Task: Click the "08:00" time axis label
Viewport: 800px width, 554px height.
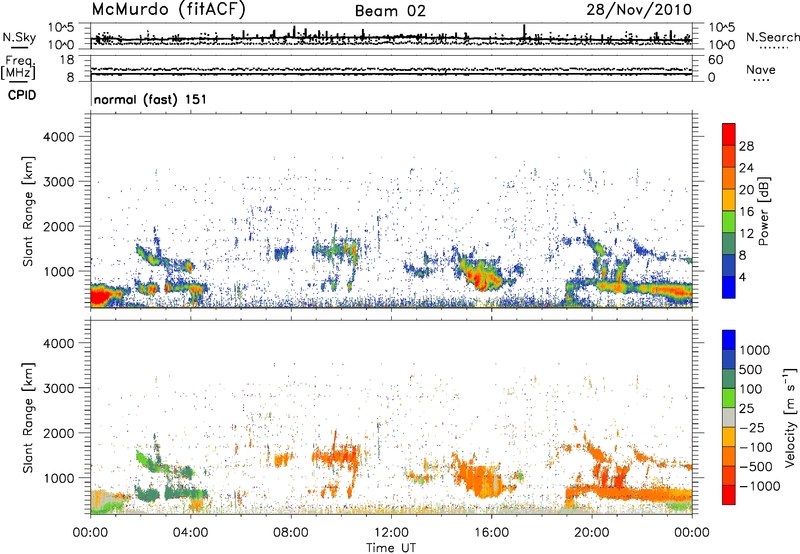Action: (x=291, y=533)
